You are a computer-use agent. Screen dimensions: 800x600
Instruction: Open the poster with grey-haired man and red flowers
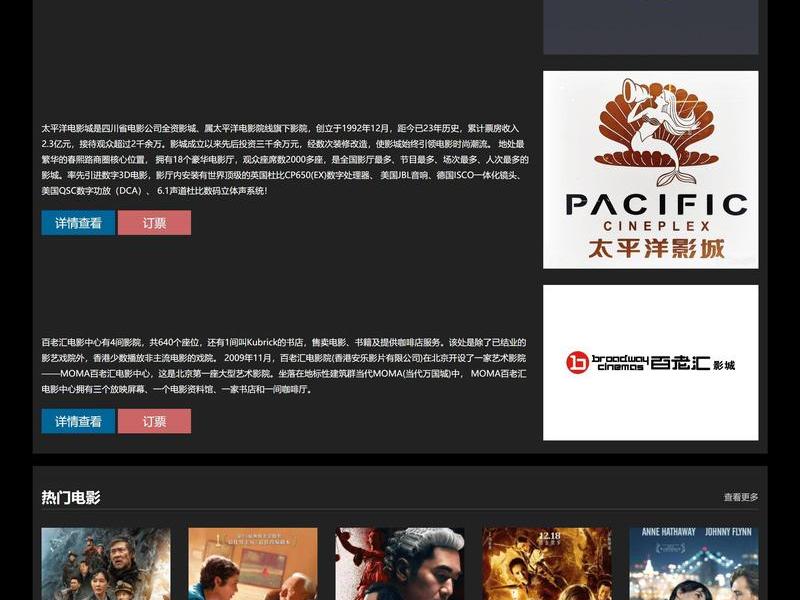point(400,564)
